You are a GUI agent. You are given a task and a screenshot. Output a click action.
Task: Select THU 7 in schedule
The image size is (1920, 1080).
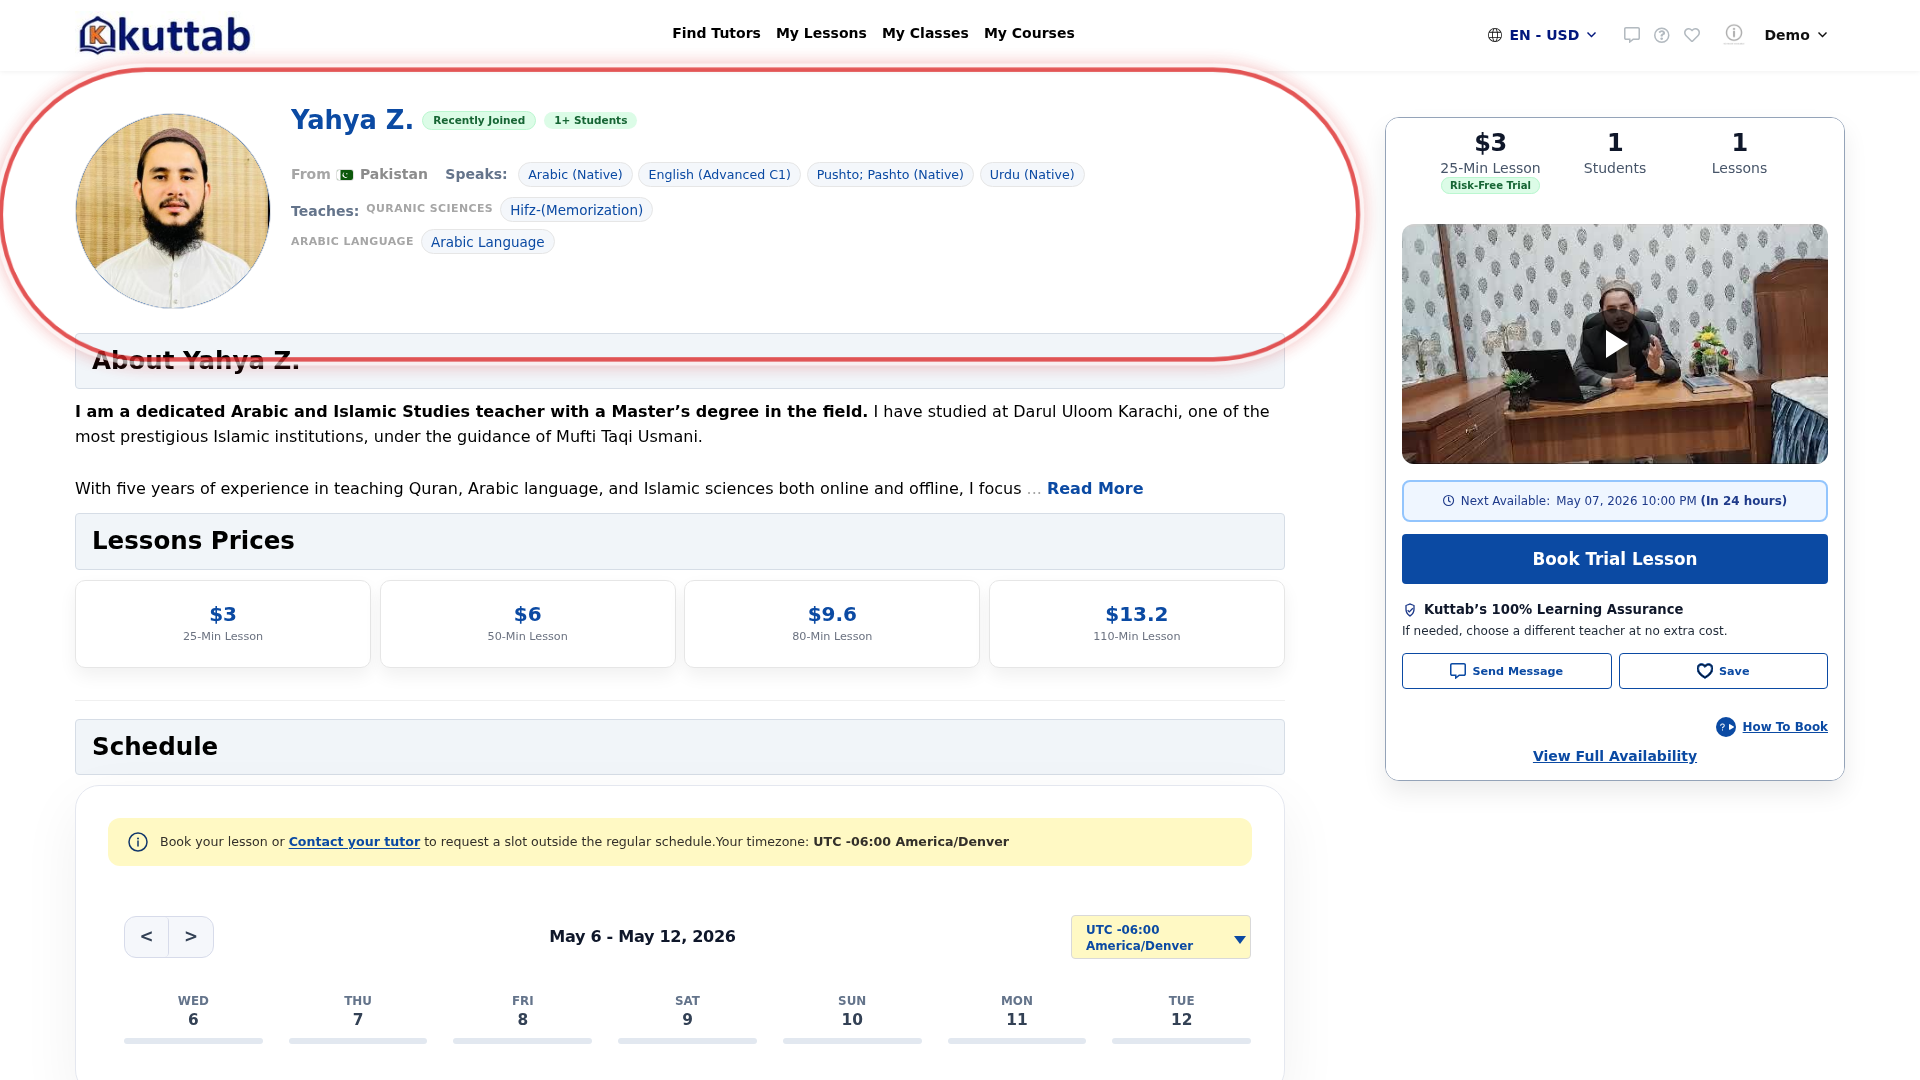coord(358,1018)
